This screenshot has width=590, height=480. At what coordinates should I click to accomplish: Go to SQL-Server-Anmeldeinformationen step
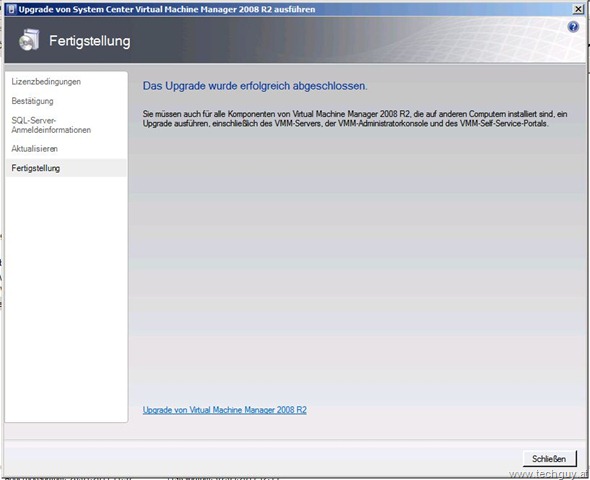tap(51, 125)
